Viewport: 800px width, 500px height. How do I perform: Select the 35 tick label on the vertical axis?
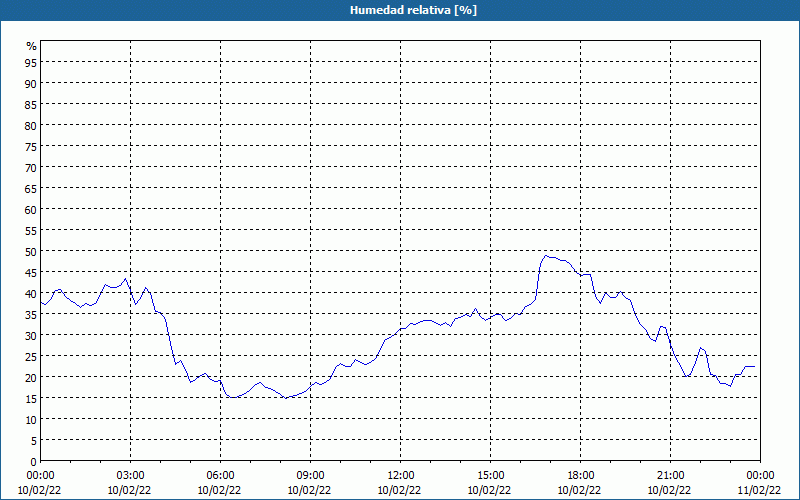pos(31,315)
